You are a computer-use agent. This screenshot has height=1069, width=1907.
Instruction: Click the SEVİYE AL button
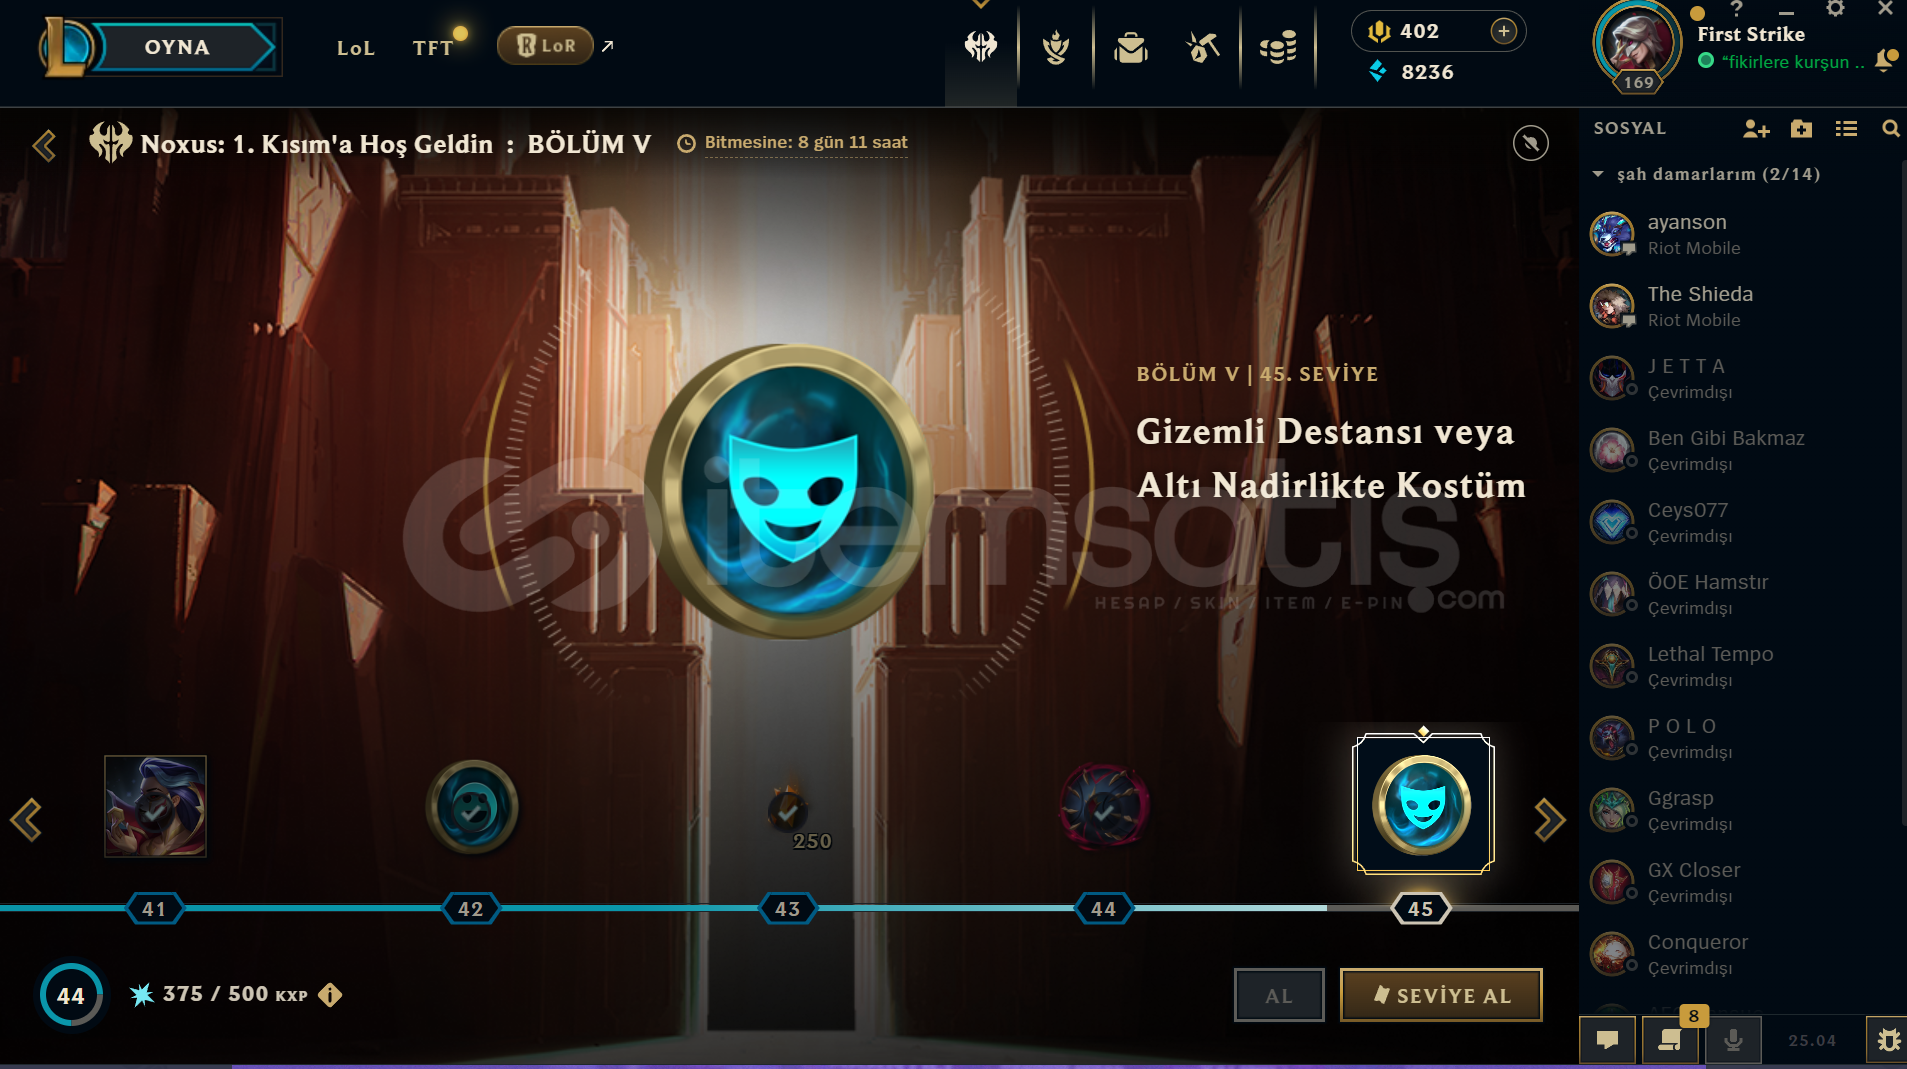(x=1441, y=995)
